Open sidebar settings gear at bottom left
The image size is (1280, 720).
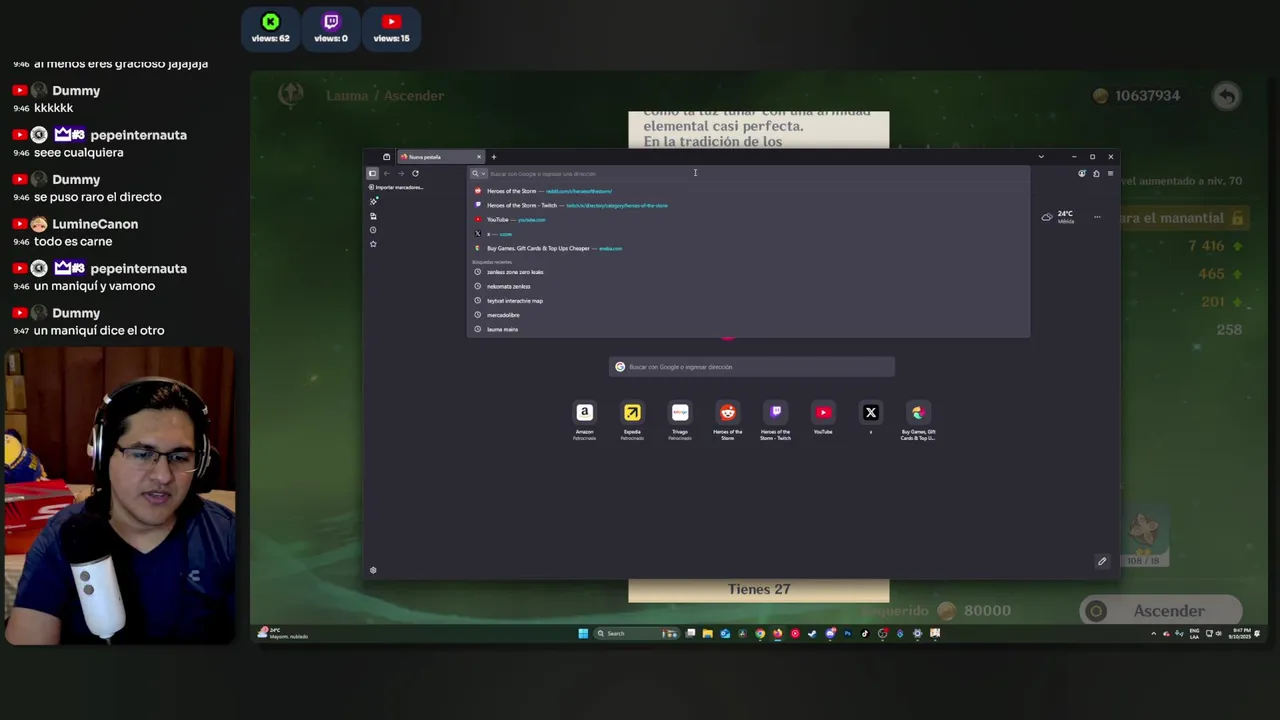coord(373,570)
